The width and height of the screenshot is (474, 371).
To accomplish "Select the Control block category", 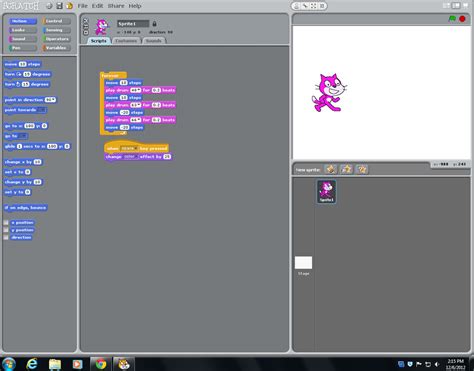I will (56, 21).
